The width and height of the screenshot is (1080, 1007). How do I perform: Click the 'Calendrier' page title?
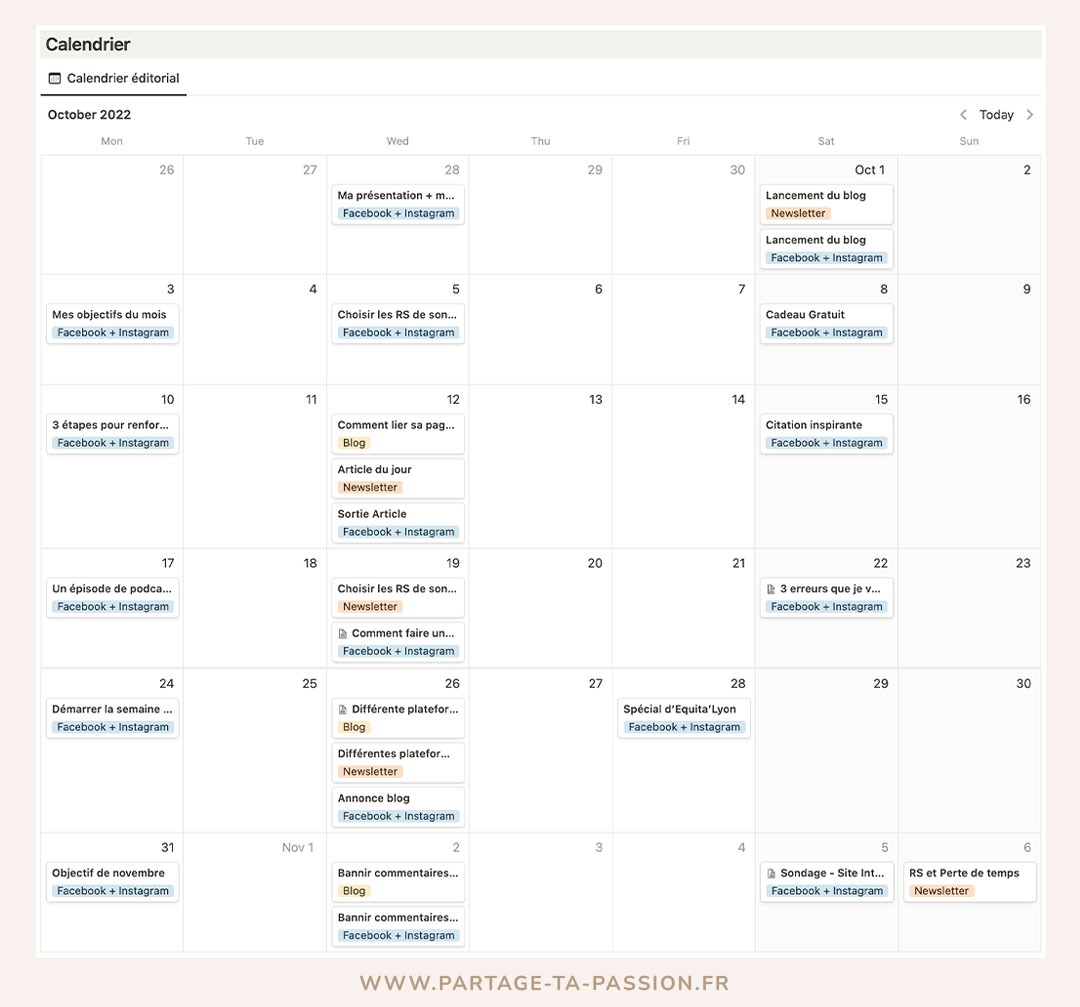(87, 44)
